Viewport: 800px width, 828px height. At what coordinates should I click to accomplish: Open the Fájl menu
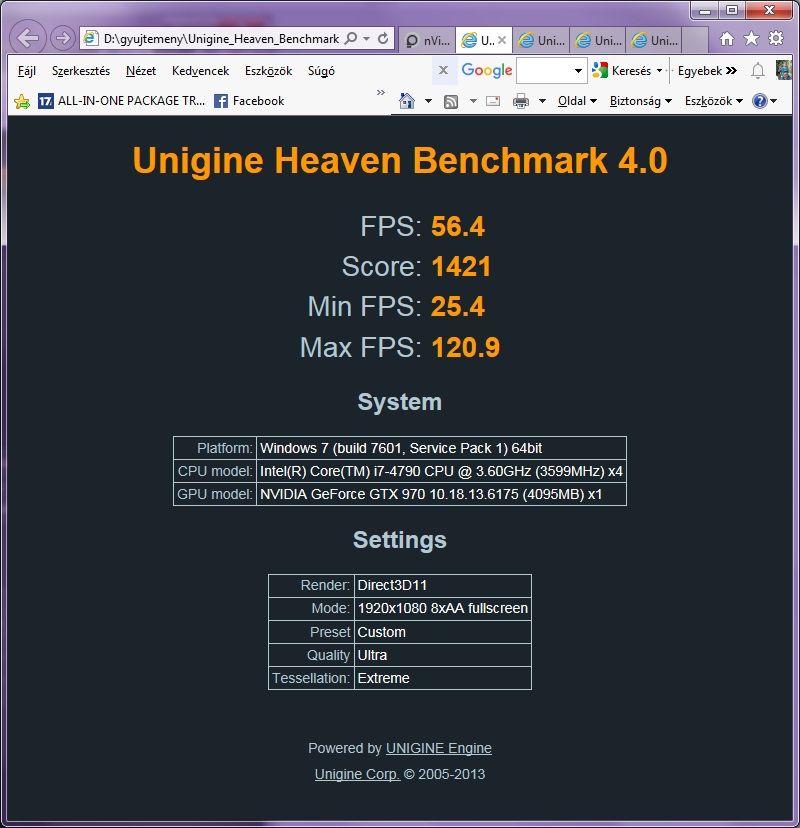(x=26, y=71)
